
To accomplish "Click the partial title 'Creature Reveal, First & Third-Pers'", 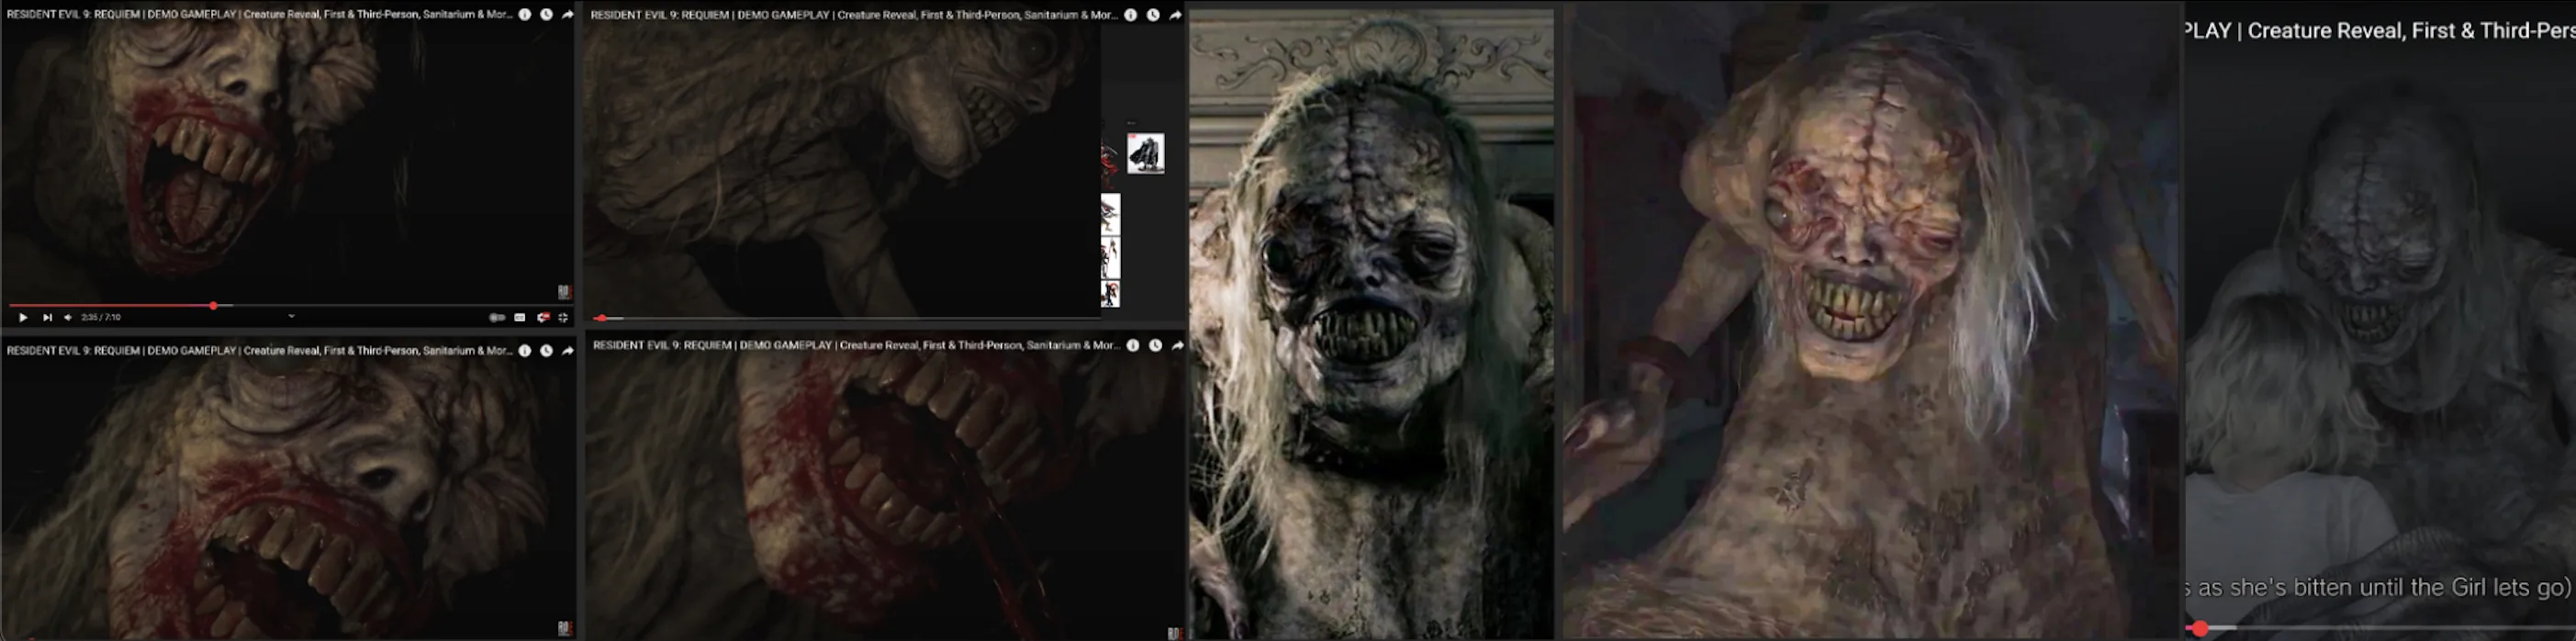I will coord(2411,31).
